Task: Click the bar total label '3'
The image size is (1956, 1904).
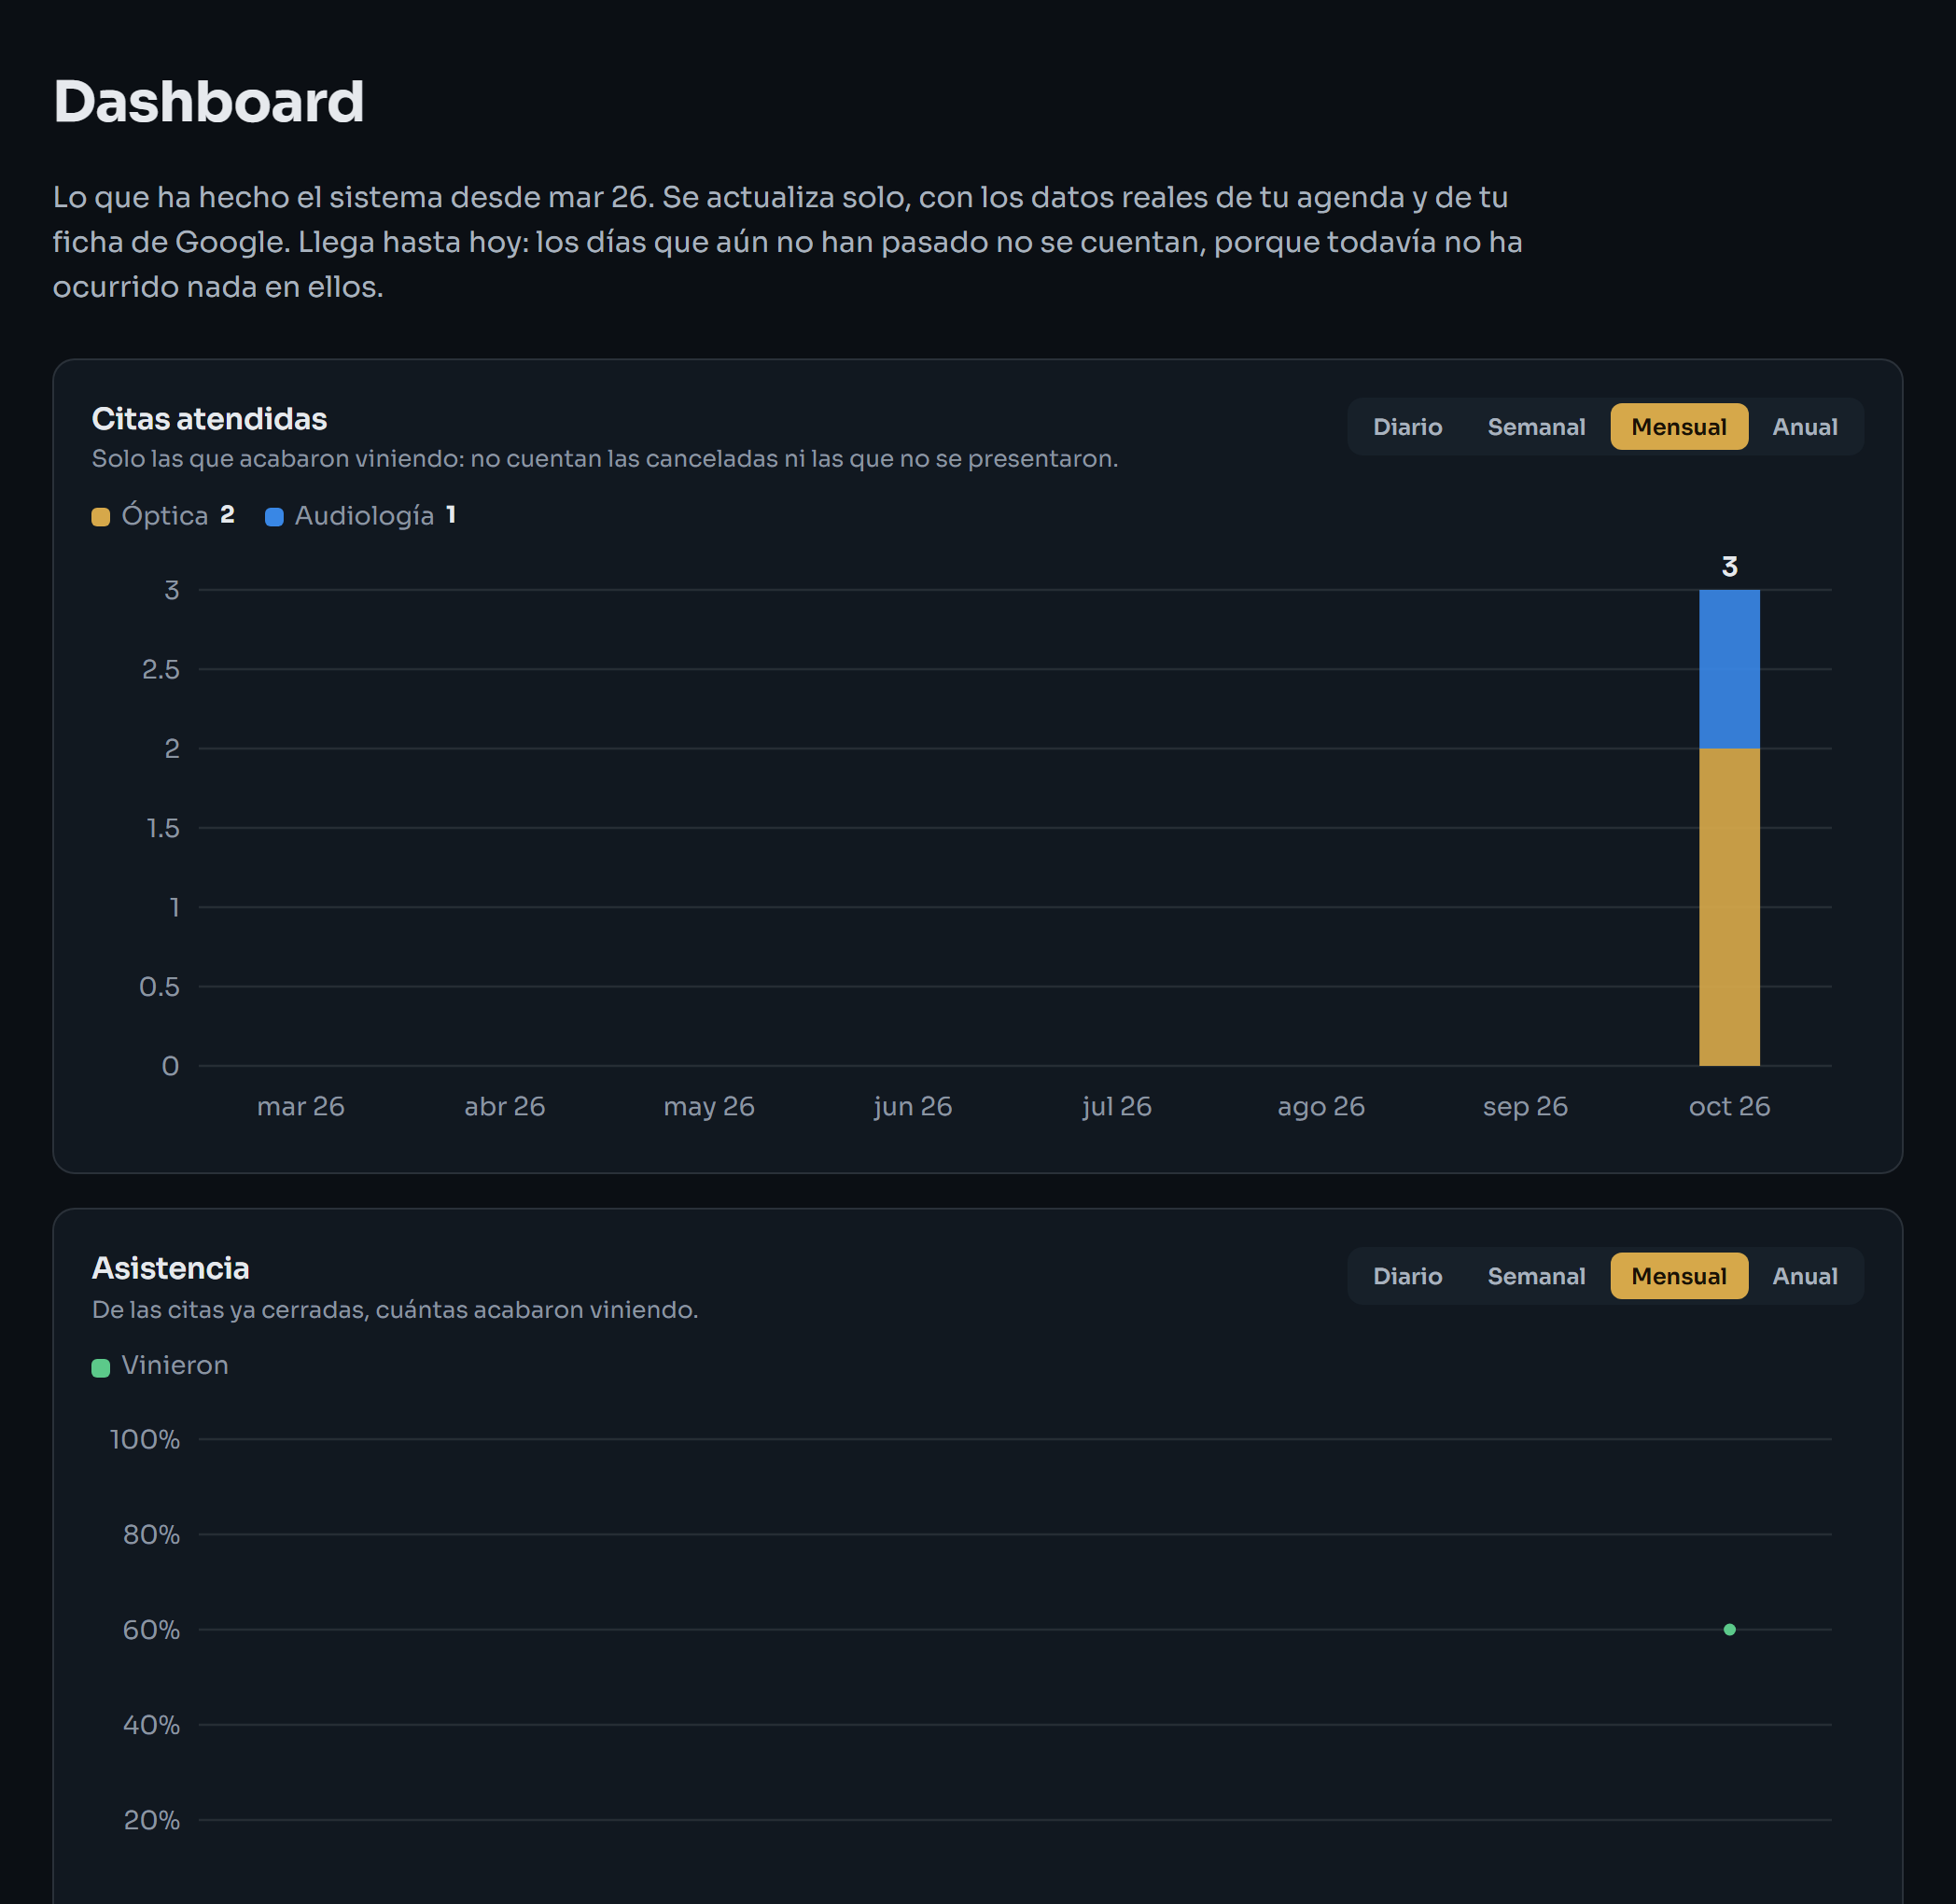Action: [x=1729, y=567]
